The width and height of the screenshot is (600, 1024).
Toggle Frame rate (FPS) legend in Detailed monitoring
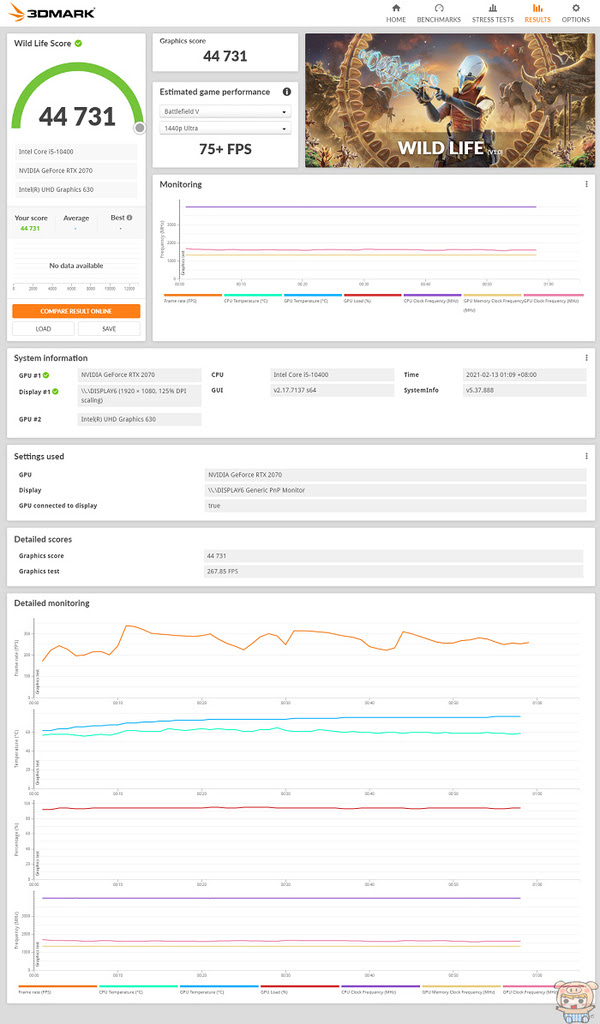57,989
